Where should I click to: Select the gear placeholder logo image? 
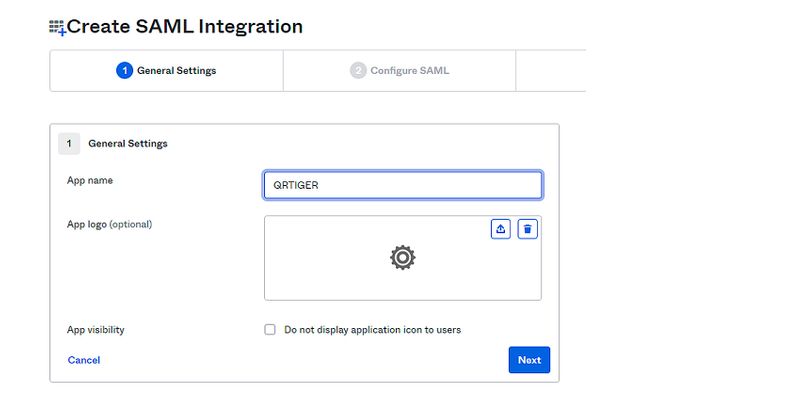point(403,258)
